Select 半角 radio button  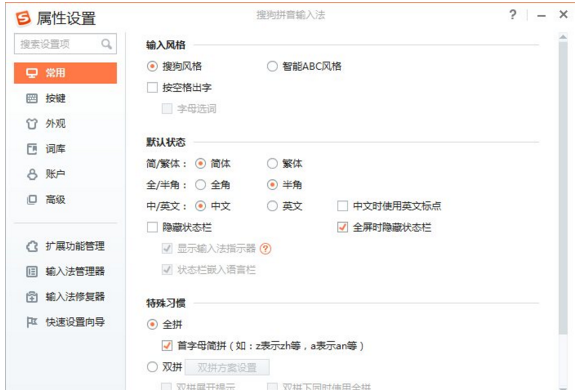pyautogui.click(x=272, y=185)
